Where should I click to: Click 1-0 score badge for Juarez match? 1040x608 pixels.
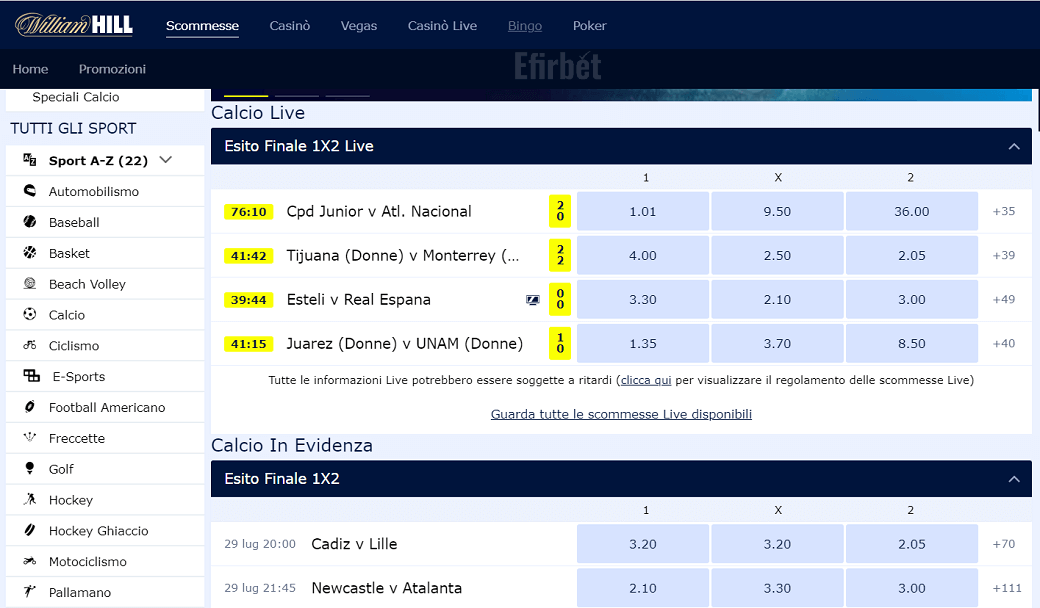click(560, 343)
